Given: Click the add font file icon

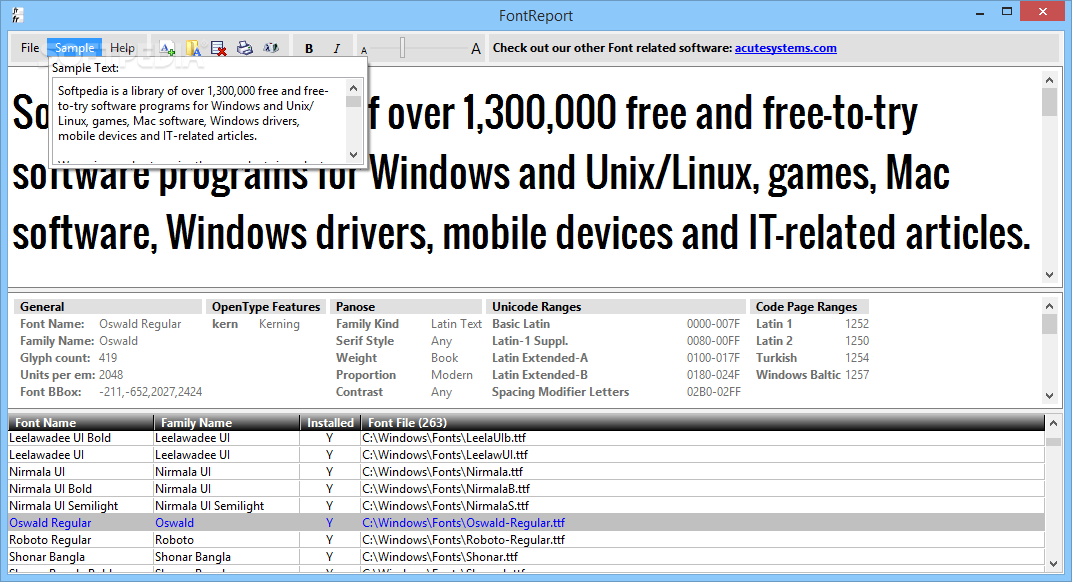Looking at the screenshot, I should tap(167, 48).
